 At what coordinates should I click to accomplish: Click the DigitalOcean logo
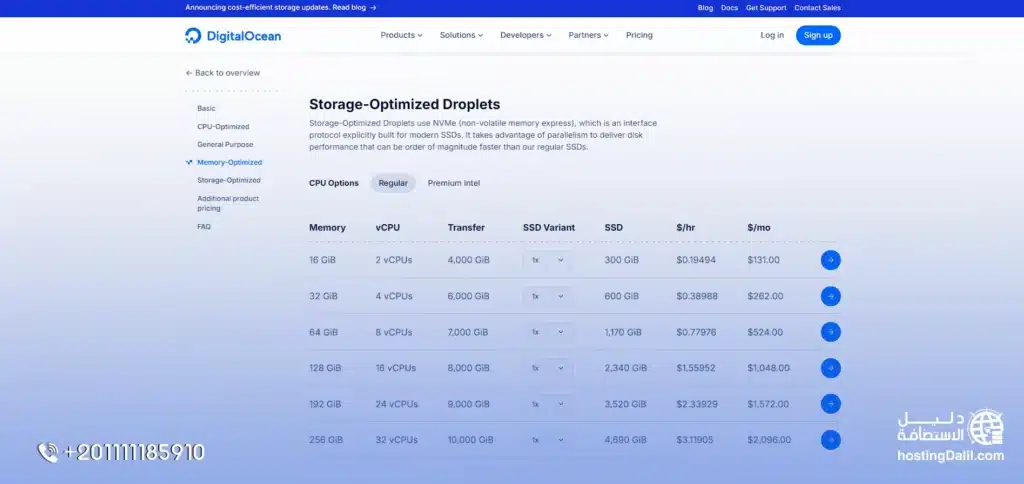click(x=232, y=36)
